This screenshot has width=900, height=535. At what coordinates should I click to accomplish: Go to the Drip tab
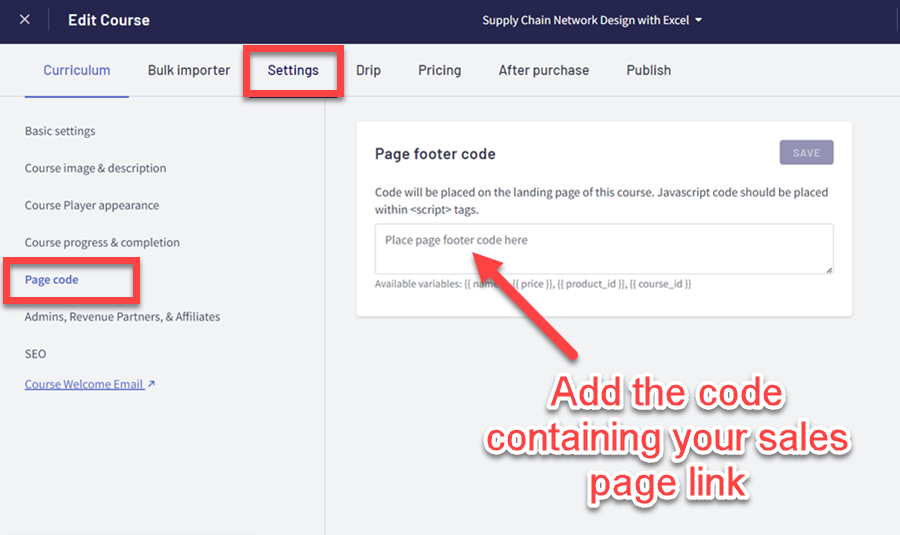click(368, 70)
